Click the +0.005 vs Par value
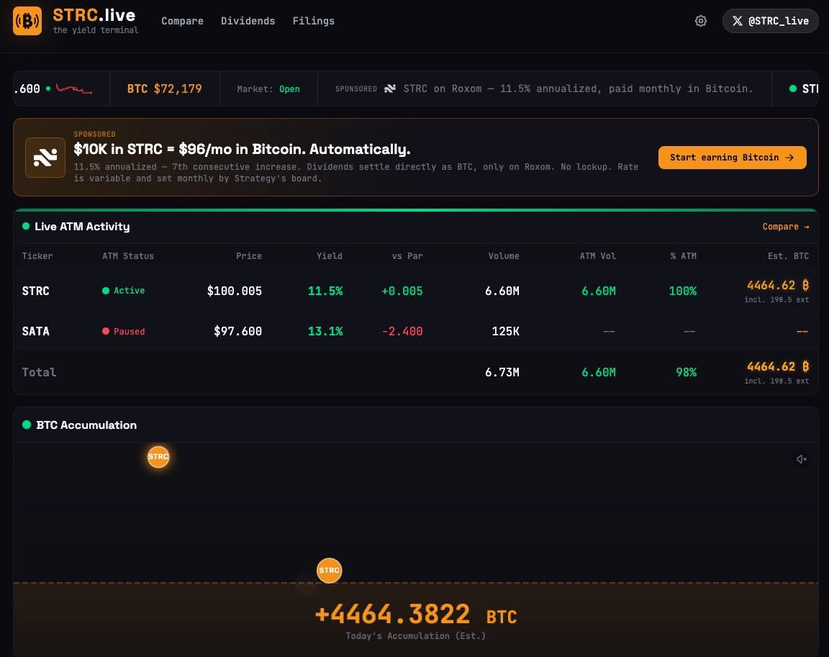The width and height of the screenshot is (829, 657). (x=402, y=291)
